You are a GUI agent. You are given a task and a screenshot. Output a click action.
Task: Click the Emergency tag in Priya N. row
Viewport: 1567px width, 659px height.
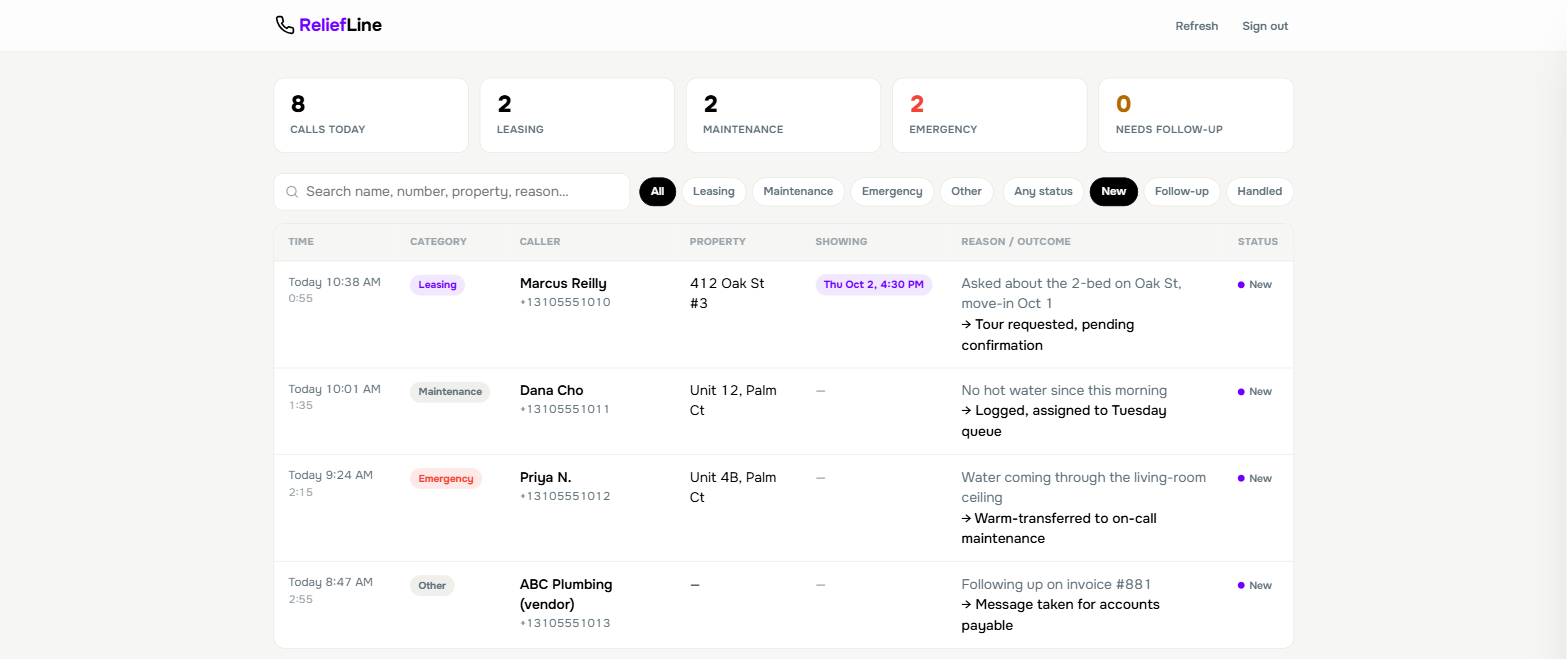click(x=446, y=479)
